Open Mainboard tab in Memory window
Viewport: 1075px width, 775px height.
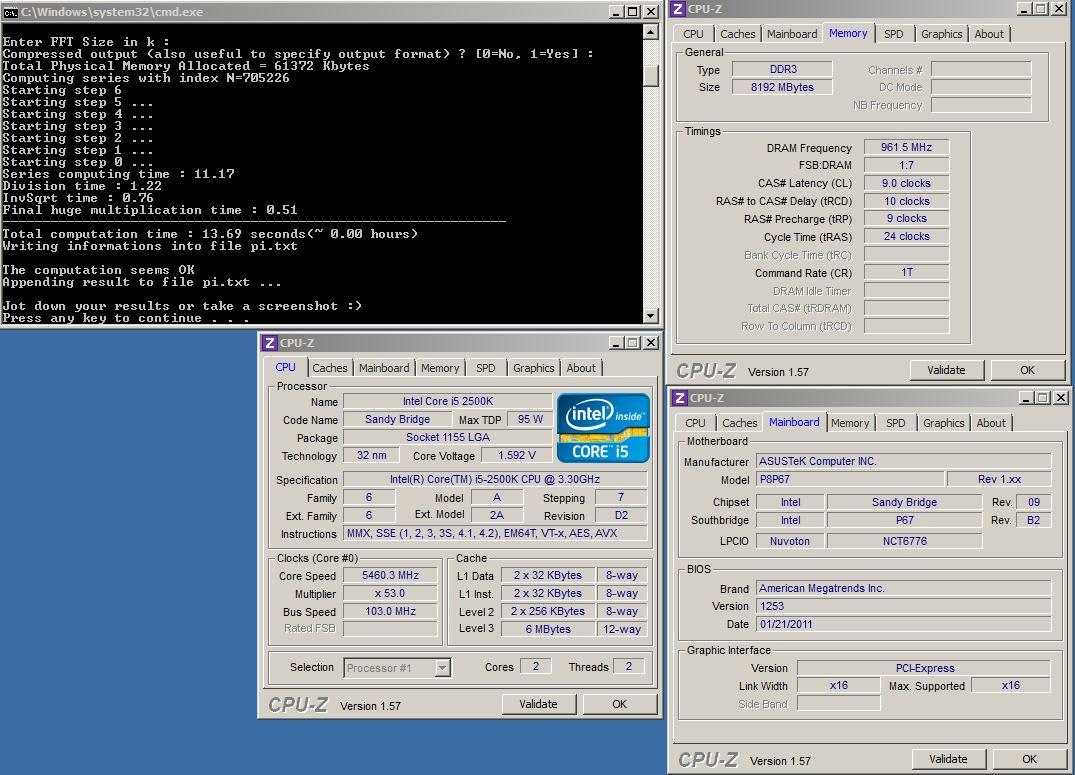coord(792,34)
